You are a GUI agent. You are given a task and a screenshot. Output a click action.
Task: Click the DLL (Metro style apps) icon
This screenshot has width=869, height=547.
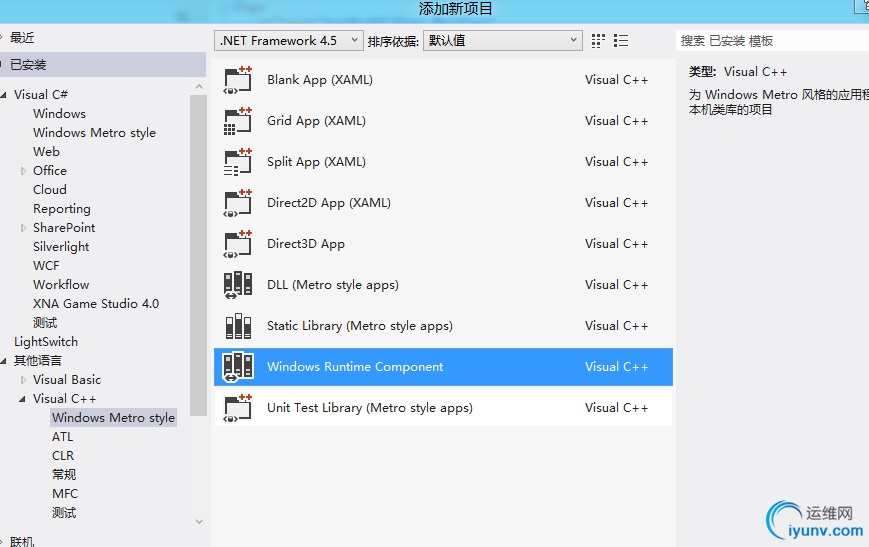point(238,285)
